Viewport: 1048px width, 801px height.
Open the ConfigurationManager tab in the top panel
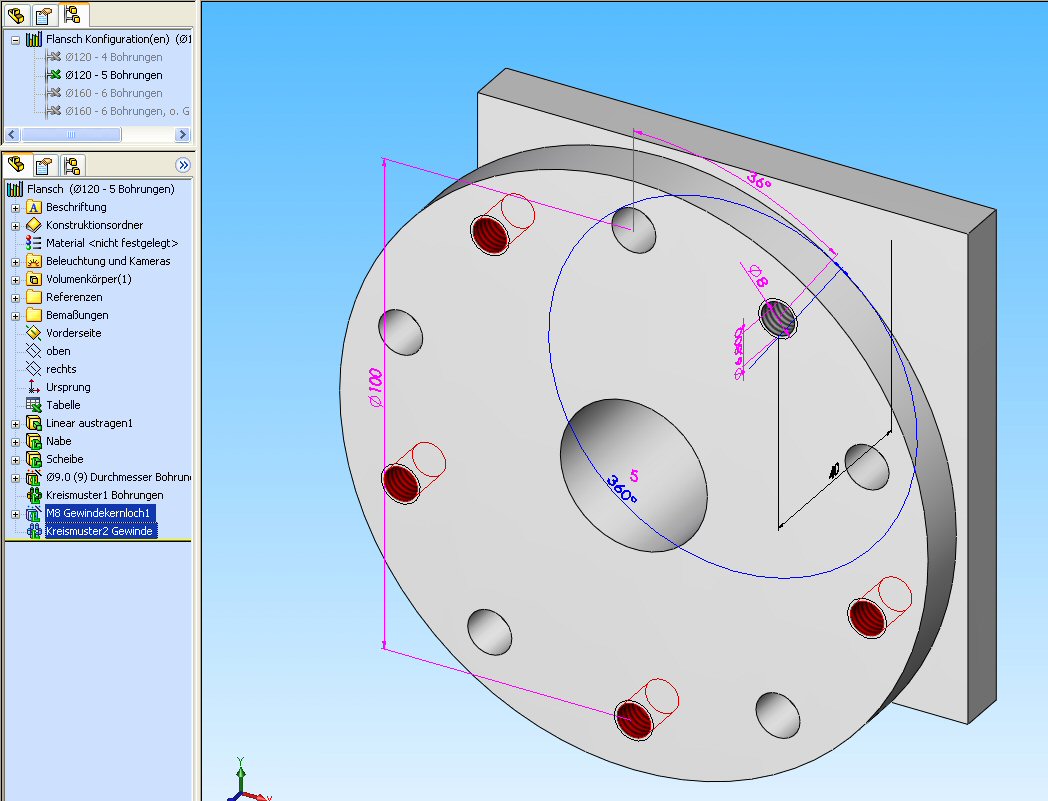point(73,15)
